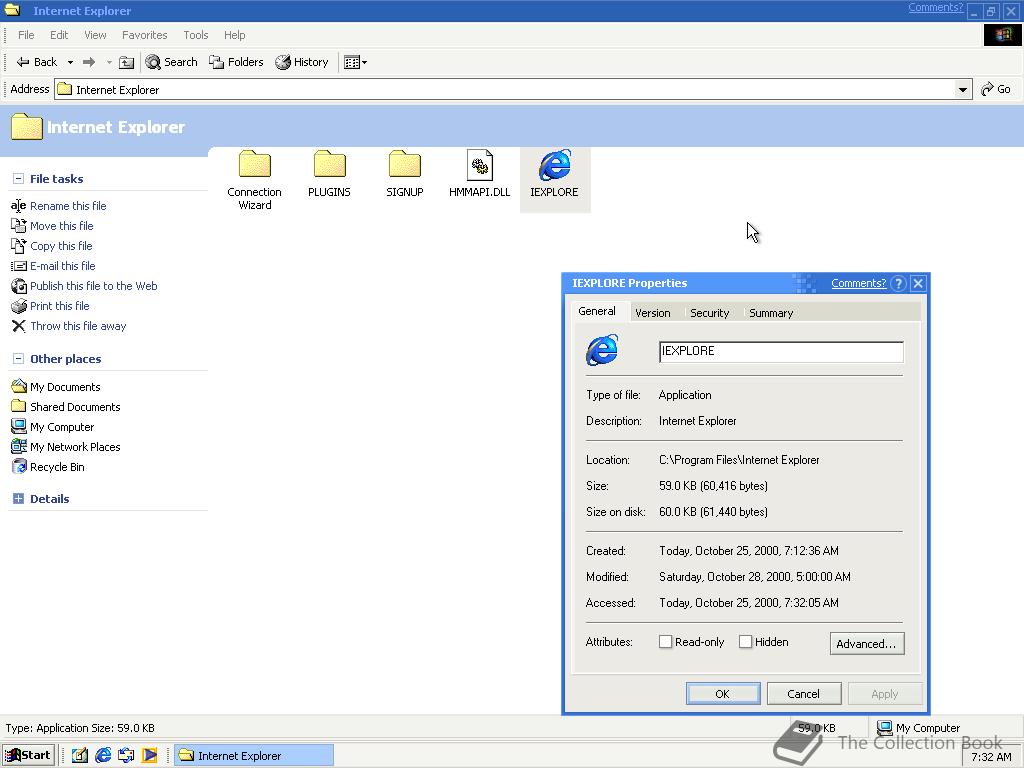Click the Up one level folder icon
The height and width of the screenshot is (768, 1024).
click(x=126, y=61)
